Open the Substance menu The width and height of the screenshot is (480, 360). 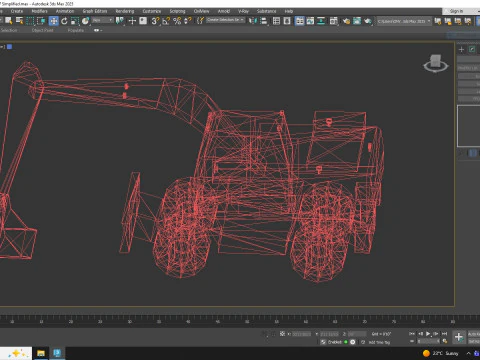coord(266,11)
